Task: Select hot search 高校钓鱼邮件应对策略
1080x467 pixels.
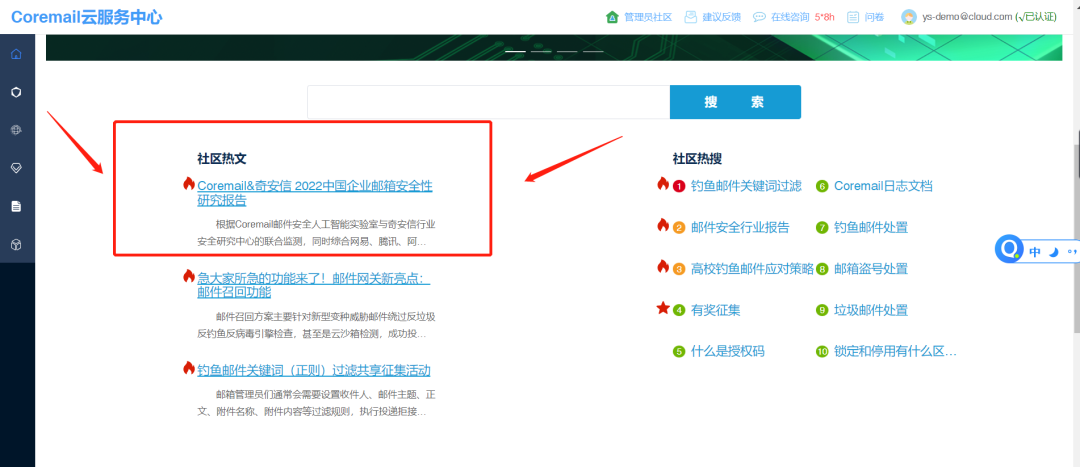Action: tap(752, 269)
